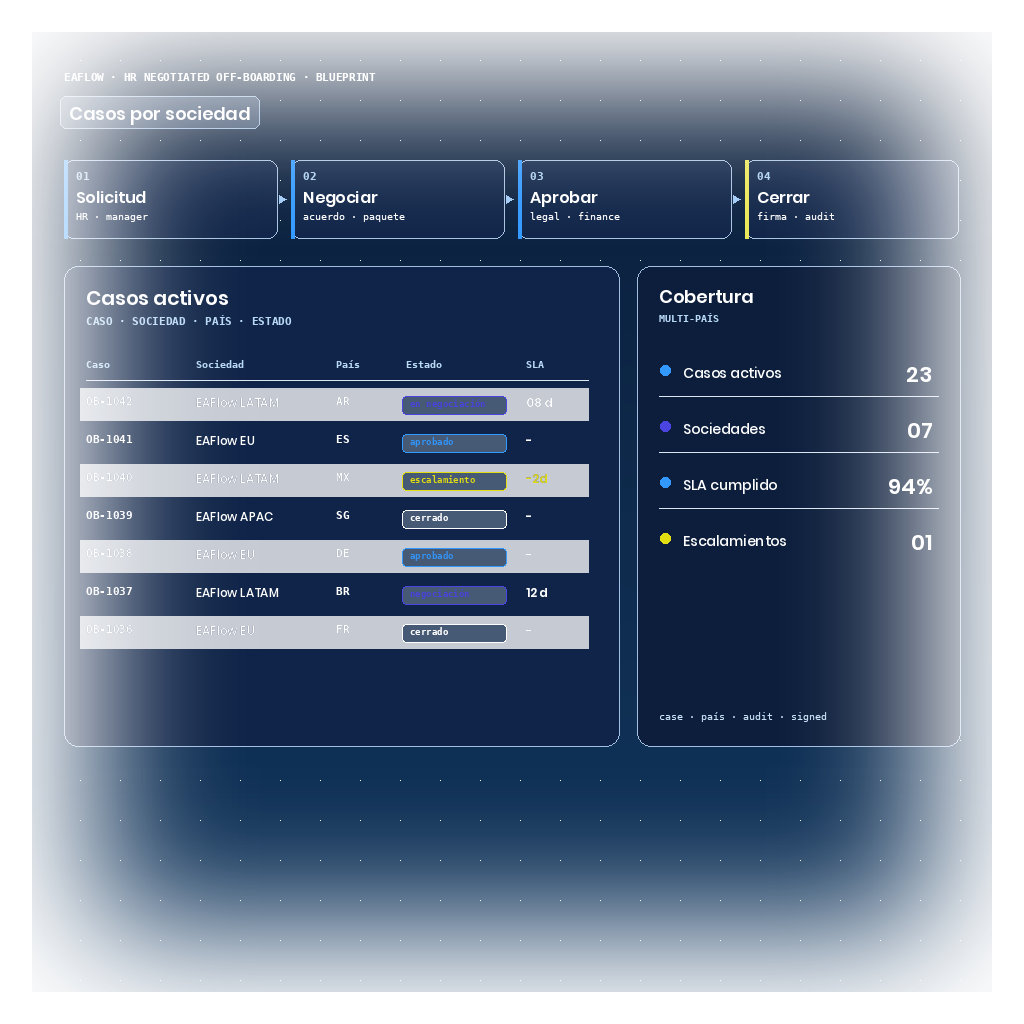Open case OB-1039

[334, 518]
